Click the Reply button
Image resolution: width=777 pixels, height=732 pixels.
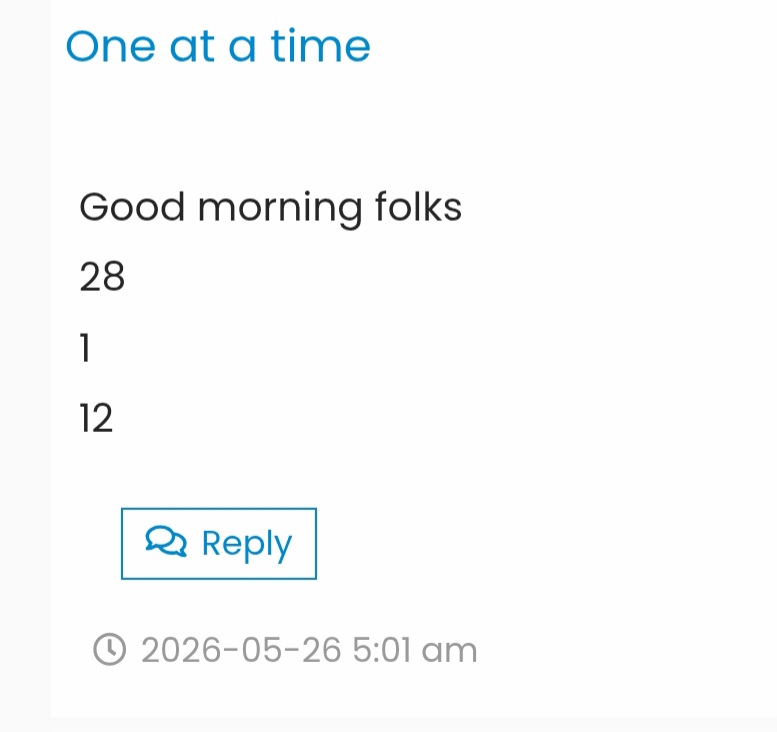pyautogui.click(x=219, y=543)
